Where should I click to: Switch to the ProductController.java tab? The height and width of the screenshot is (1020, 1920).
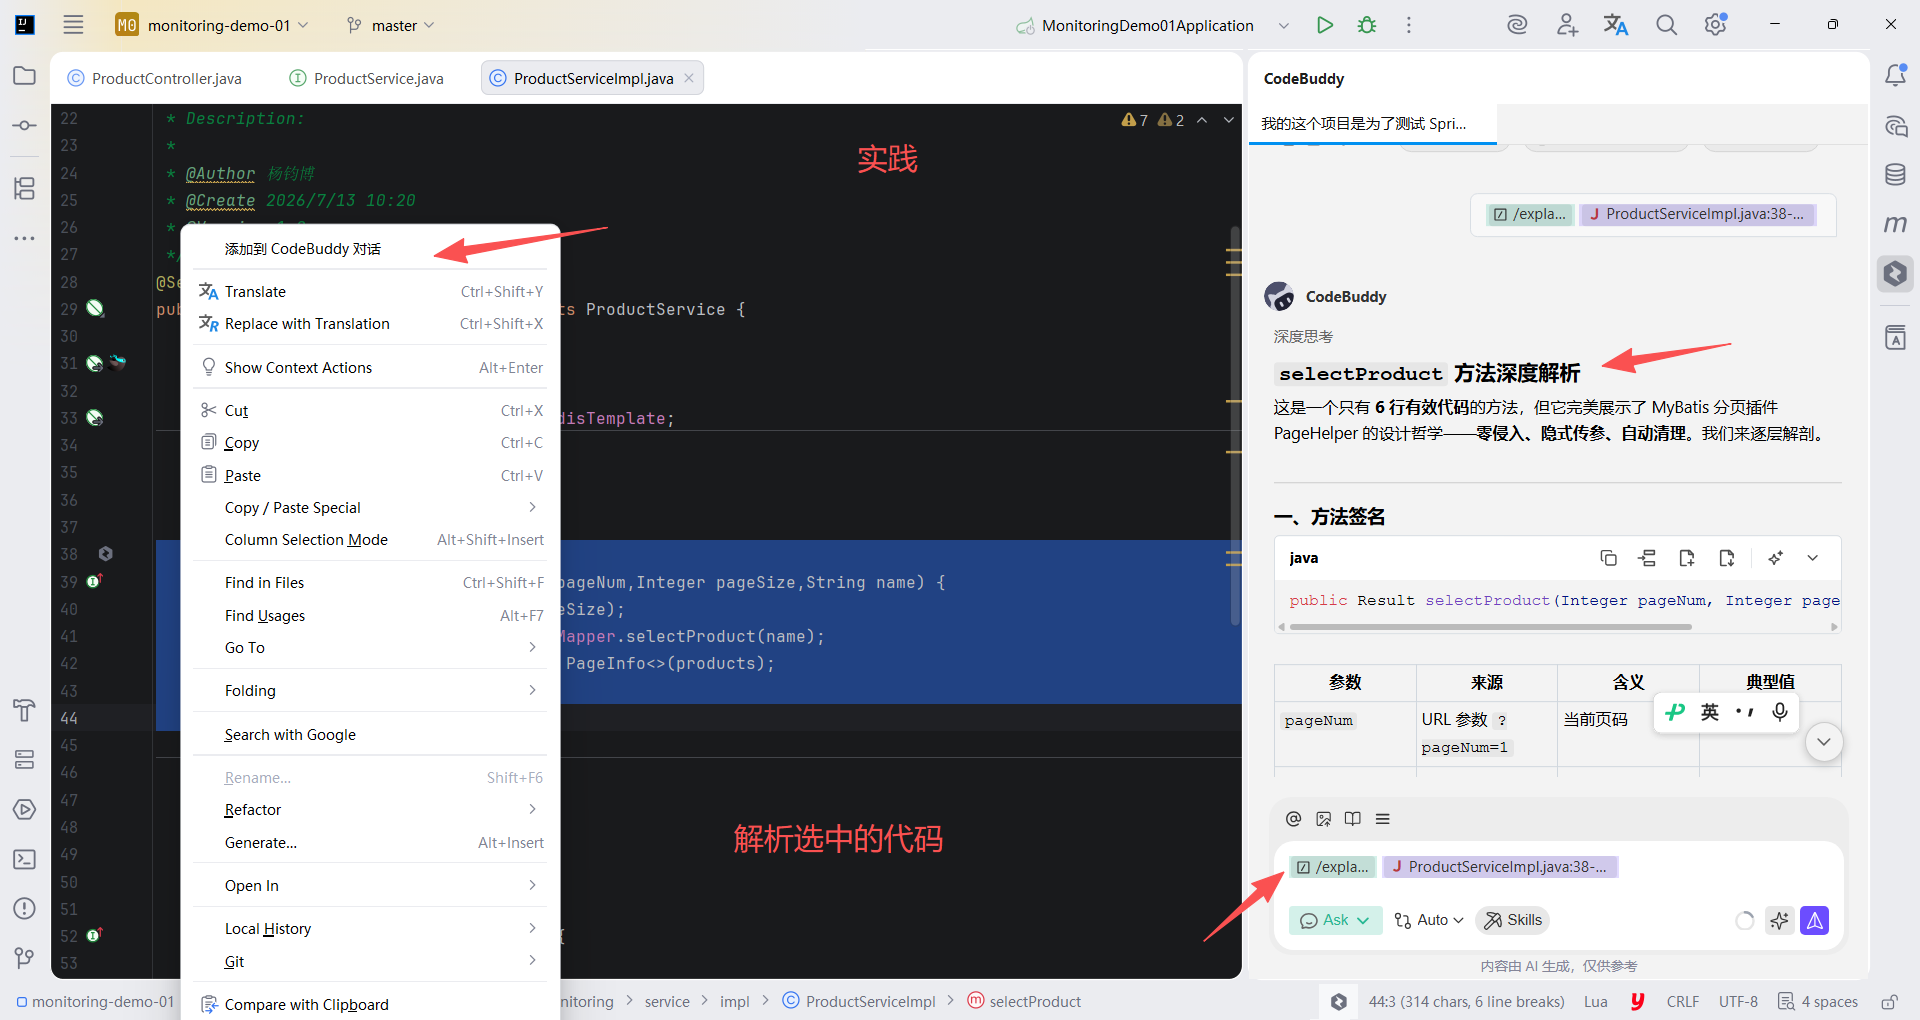pyautogui.click(x=155, y=78)
